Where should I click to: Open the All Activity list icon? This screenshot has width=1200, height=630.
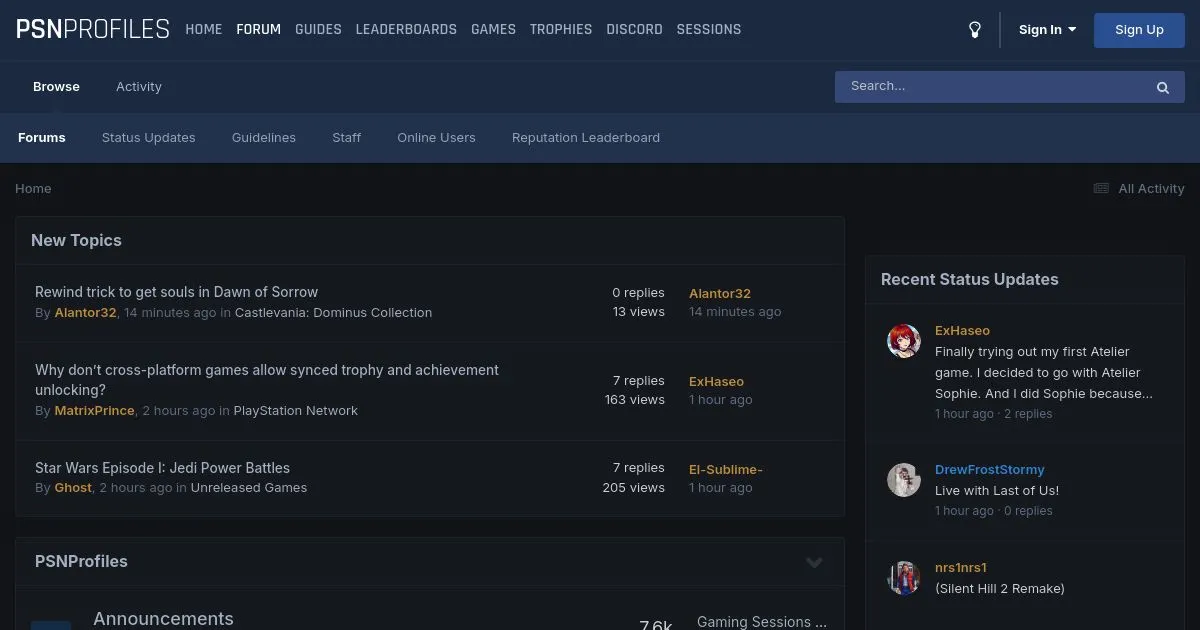coord(1101,188)
